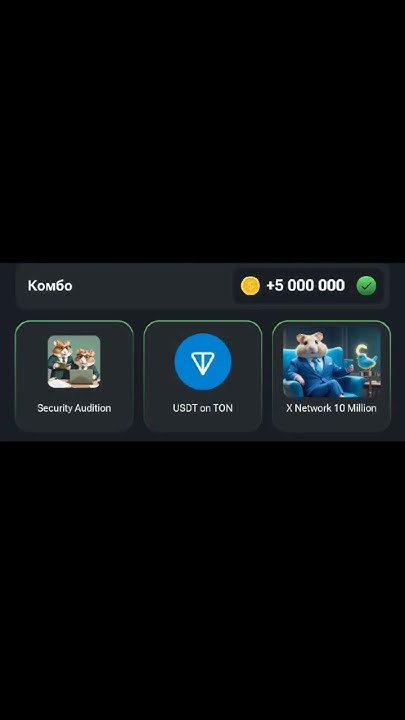The width and height of the screenshot is (405, 720).
Task: Open the blue-suit hamster picture
Action: pos(332,362)
